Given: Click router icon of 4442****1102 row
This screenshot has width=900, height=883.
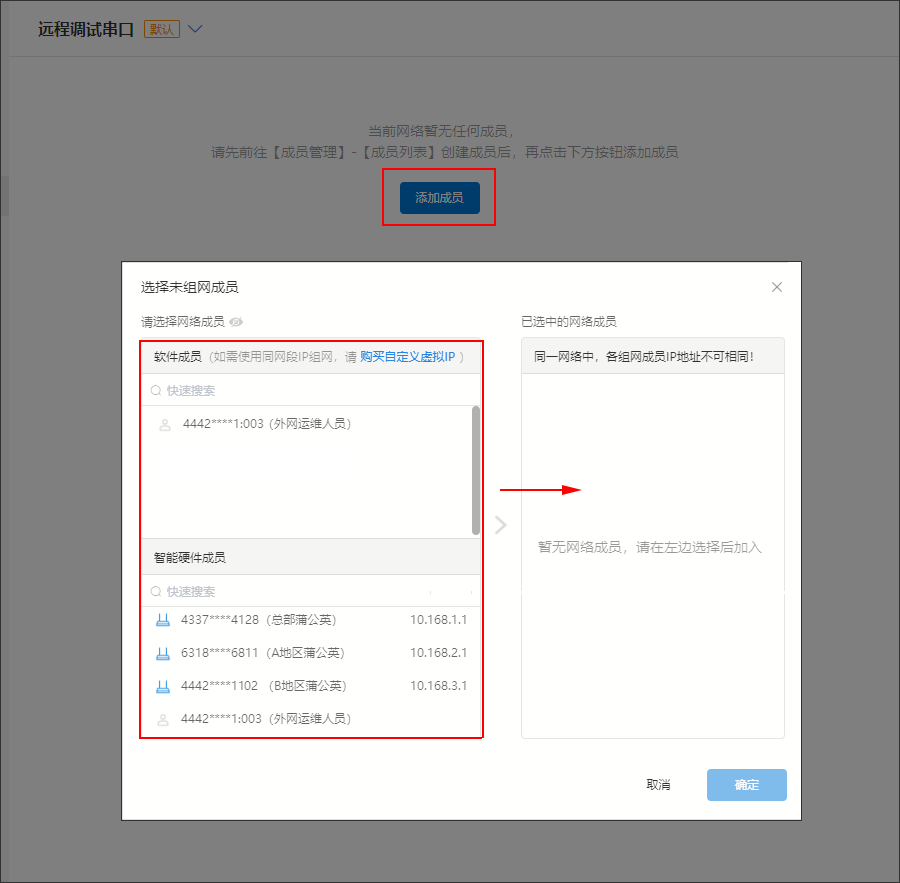Looking at the screenshot, I should (x=163, y=686).
